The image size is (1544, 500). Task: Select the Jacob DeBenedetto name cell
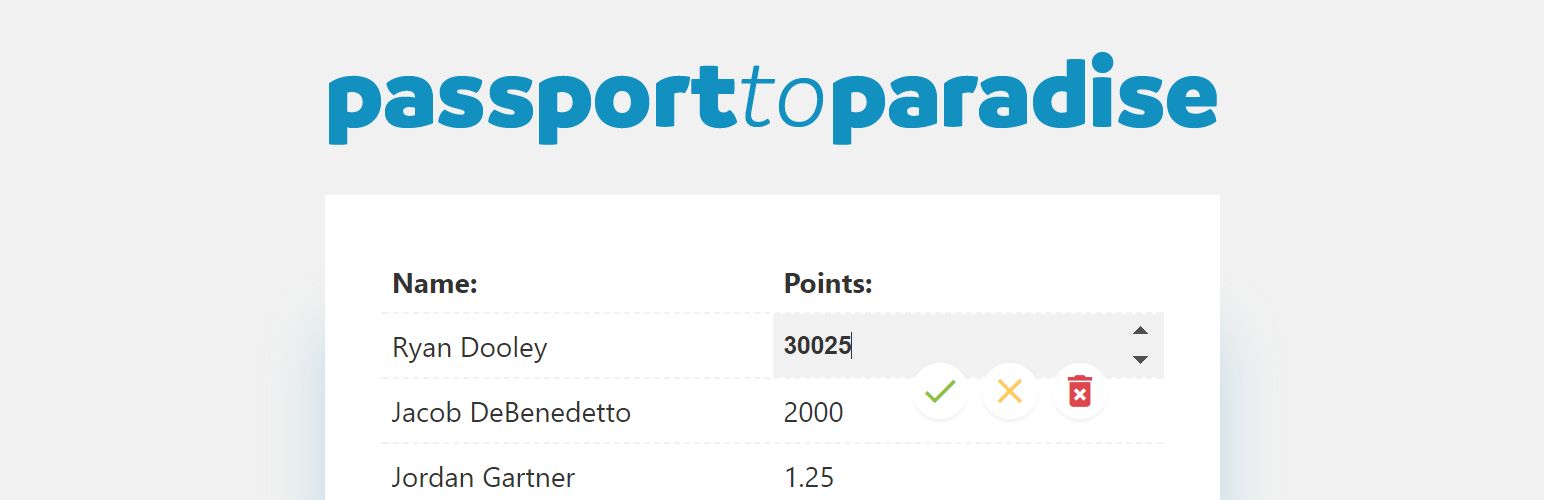click(511, 412)
